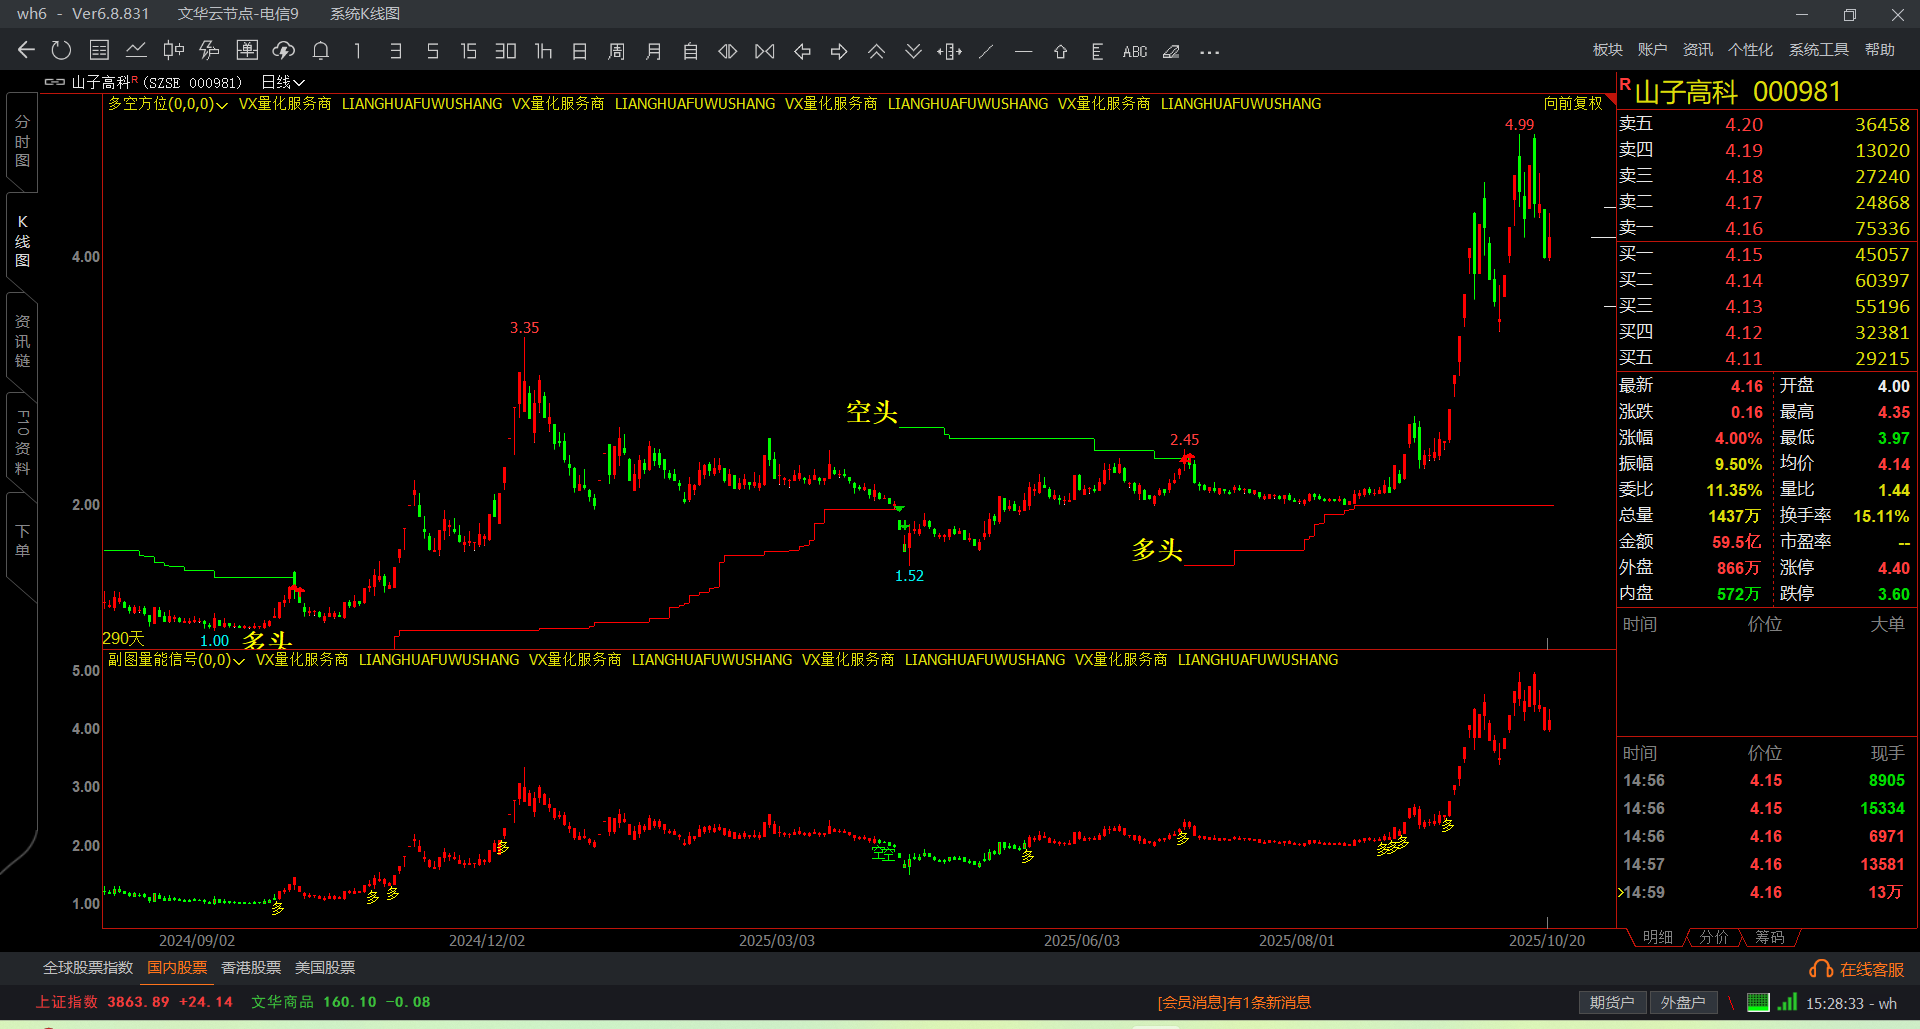Screen dimensions: 1920x1029
Task: Select the 5-minute period button
Action: [x=432, y=51]
